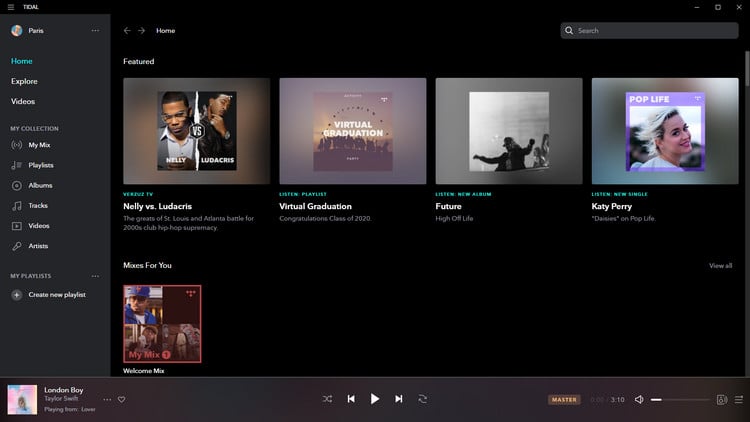
Task: Click the Lover album in Playing from
Action: point(88,410)
